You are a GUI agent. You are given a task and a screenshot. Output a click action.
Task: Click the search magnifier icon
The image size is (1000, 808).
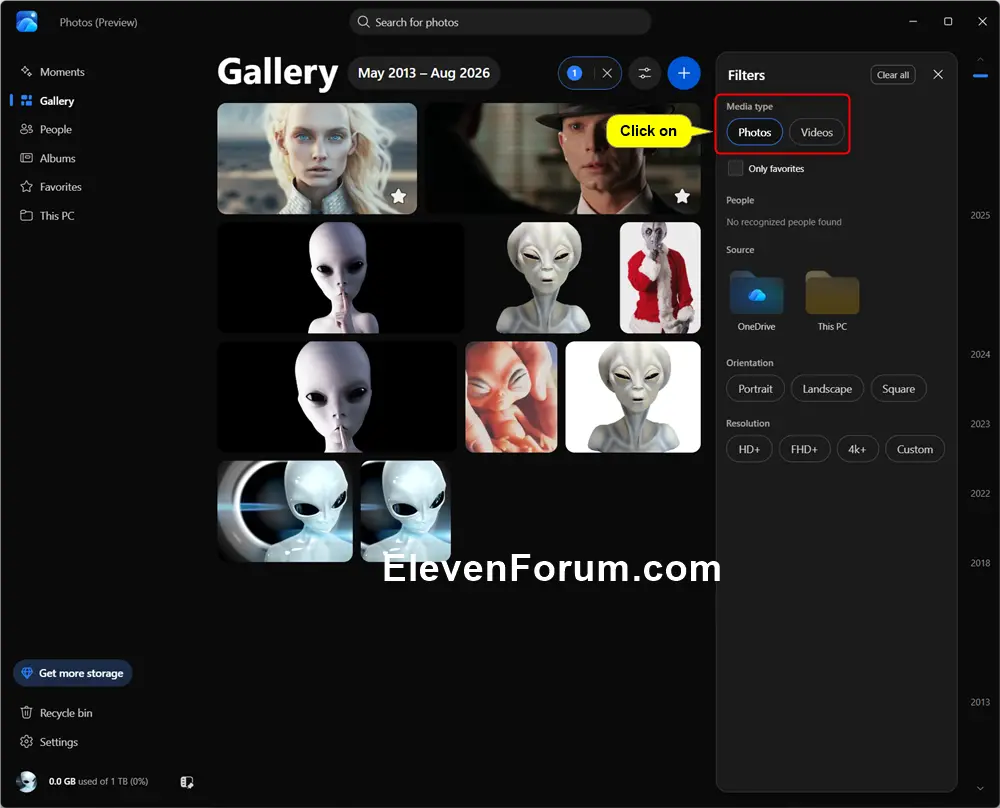click(364, 22)
